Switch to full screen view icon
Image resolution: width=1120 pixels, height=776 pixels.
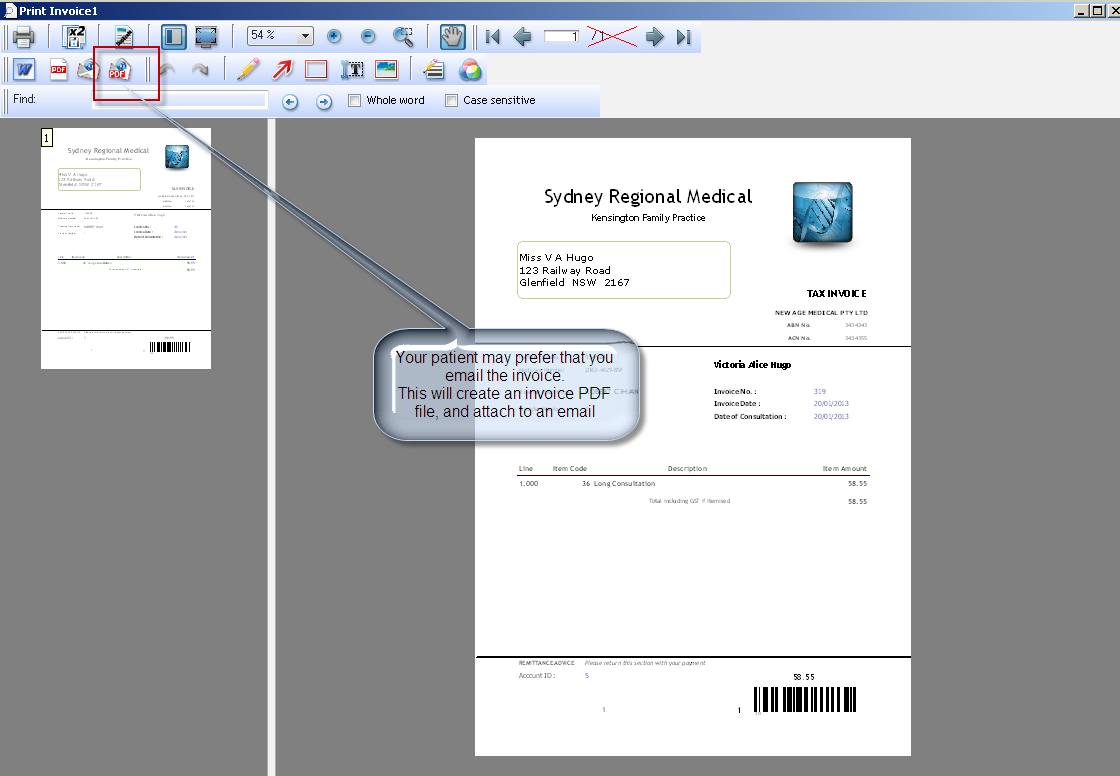(206, 36)
